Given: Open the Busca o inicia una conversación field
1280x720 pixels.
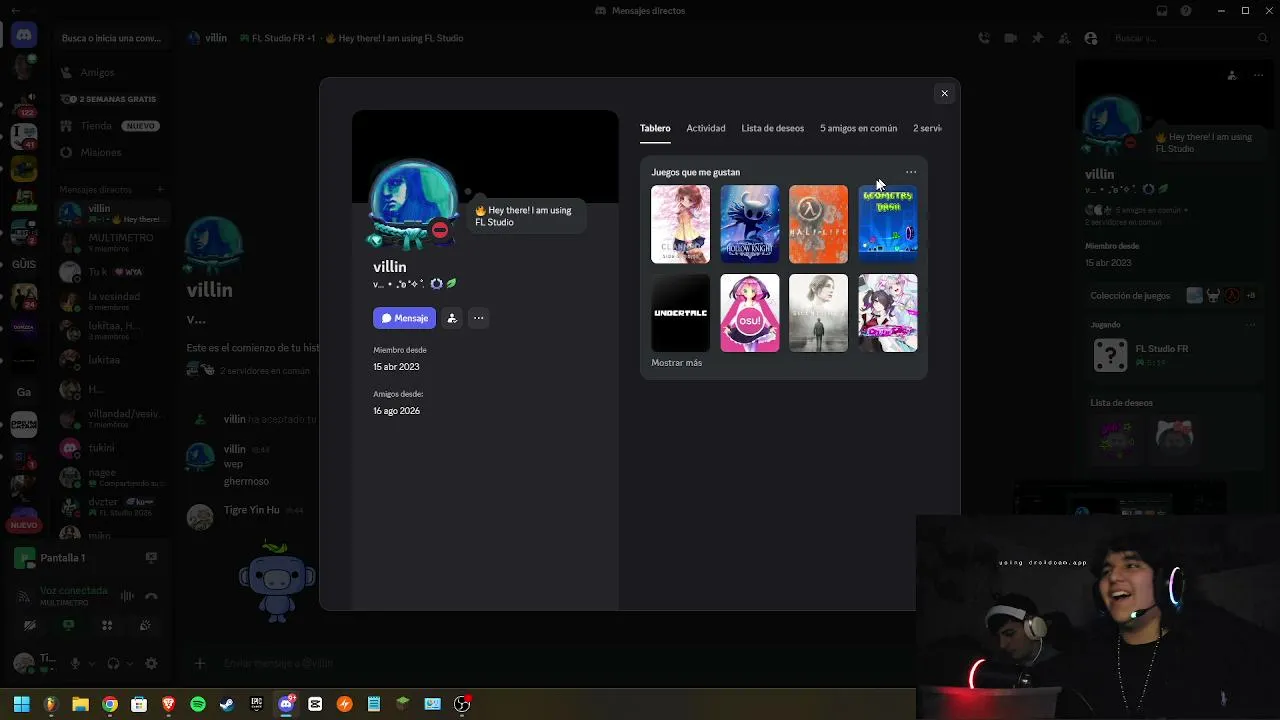Looking at the screenshot, I should (111, 38).
